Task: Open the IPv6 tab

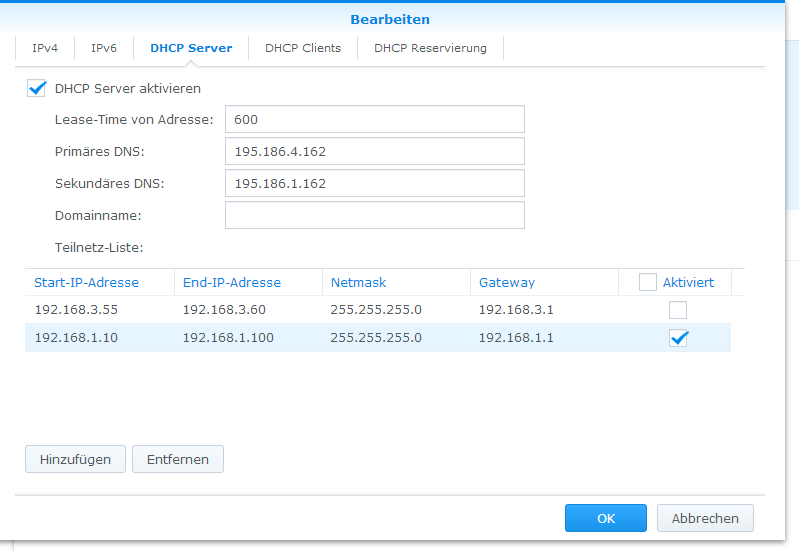Action: (x=104, y=48)
